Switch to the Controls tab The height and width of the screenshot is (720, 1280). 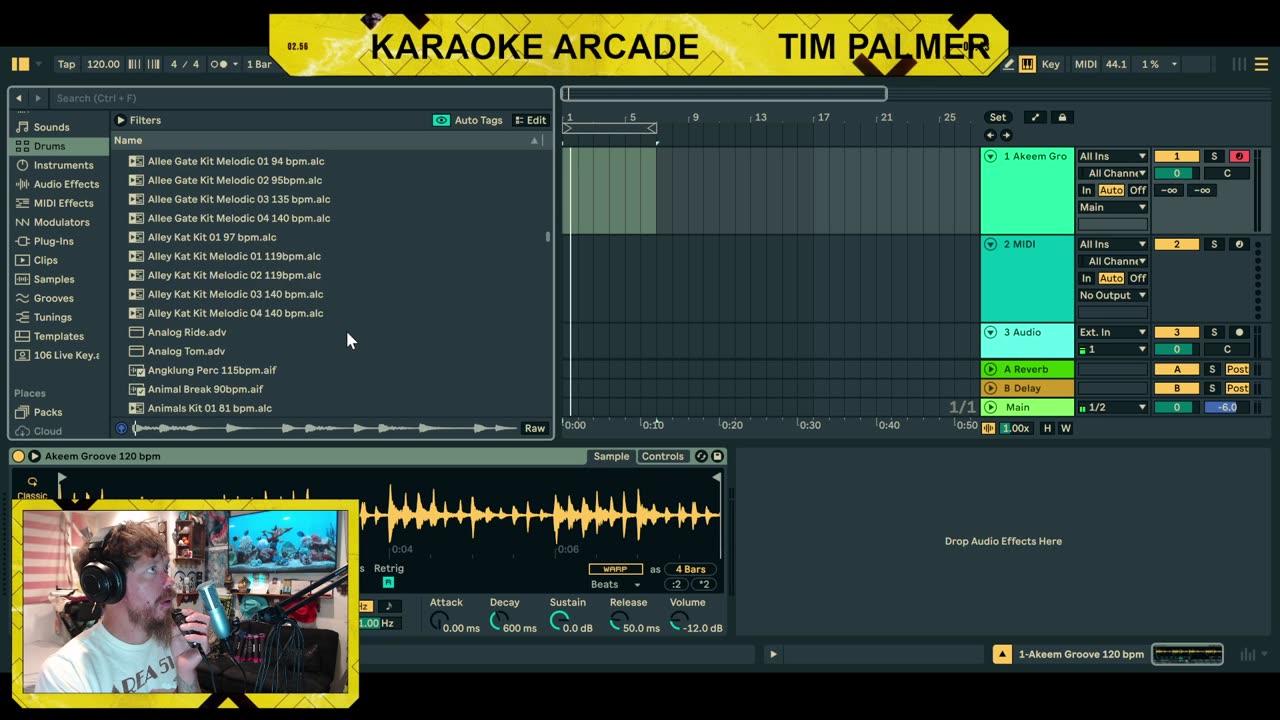pos(663,456)
